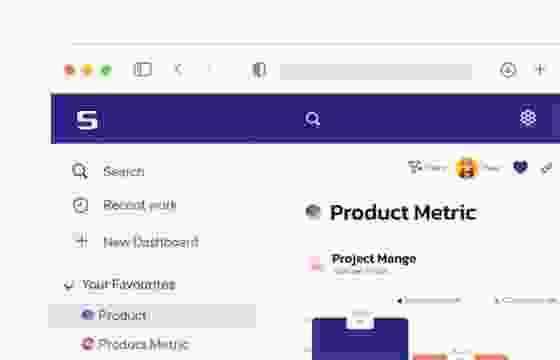Go back with browser back arrow
Image resolution: width=560 pixels, height=360 pixels.
tap(178, 69)
